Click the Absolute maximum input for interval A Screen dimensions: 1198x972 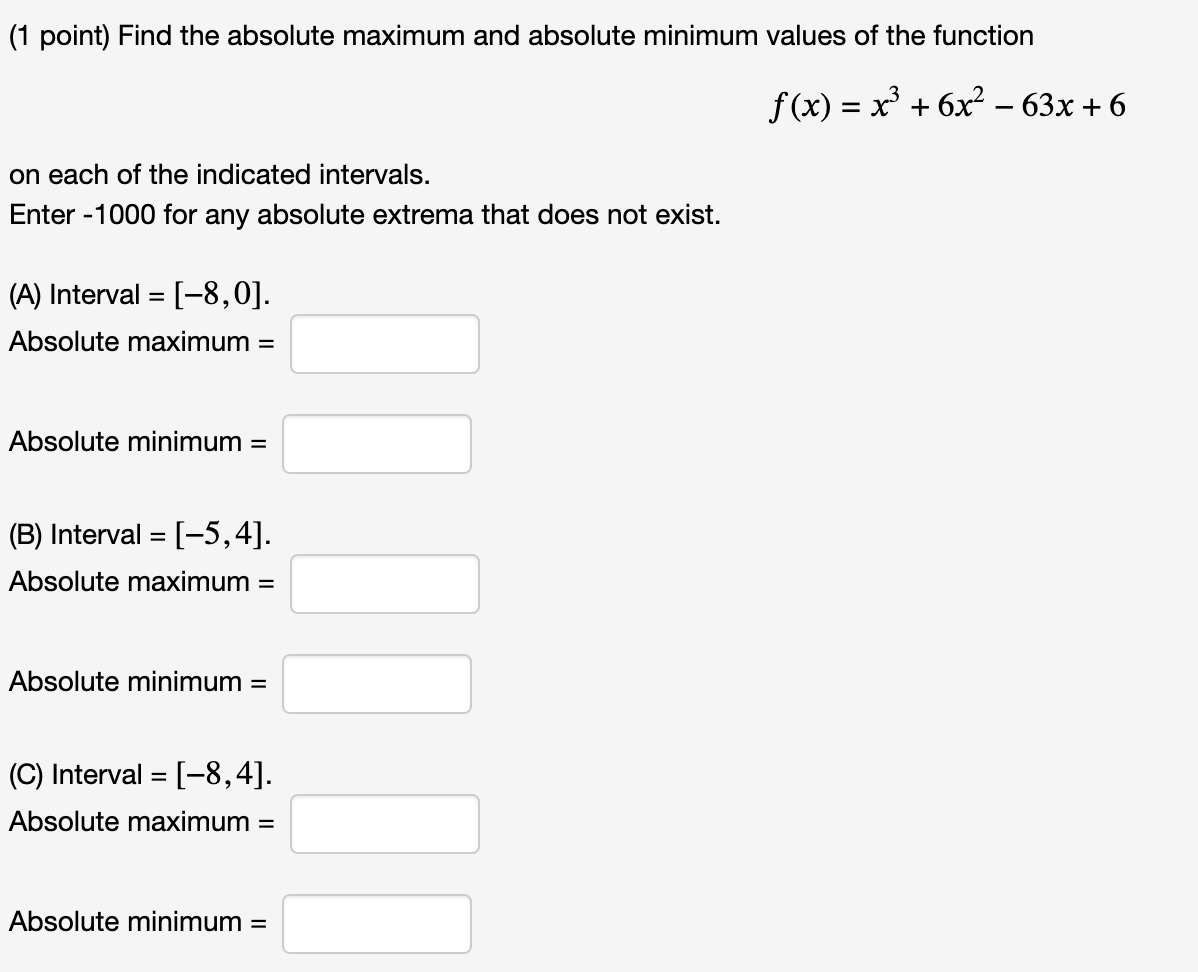pyautogui.click(x=384, y=343)
